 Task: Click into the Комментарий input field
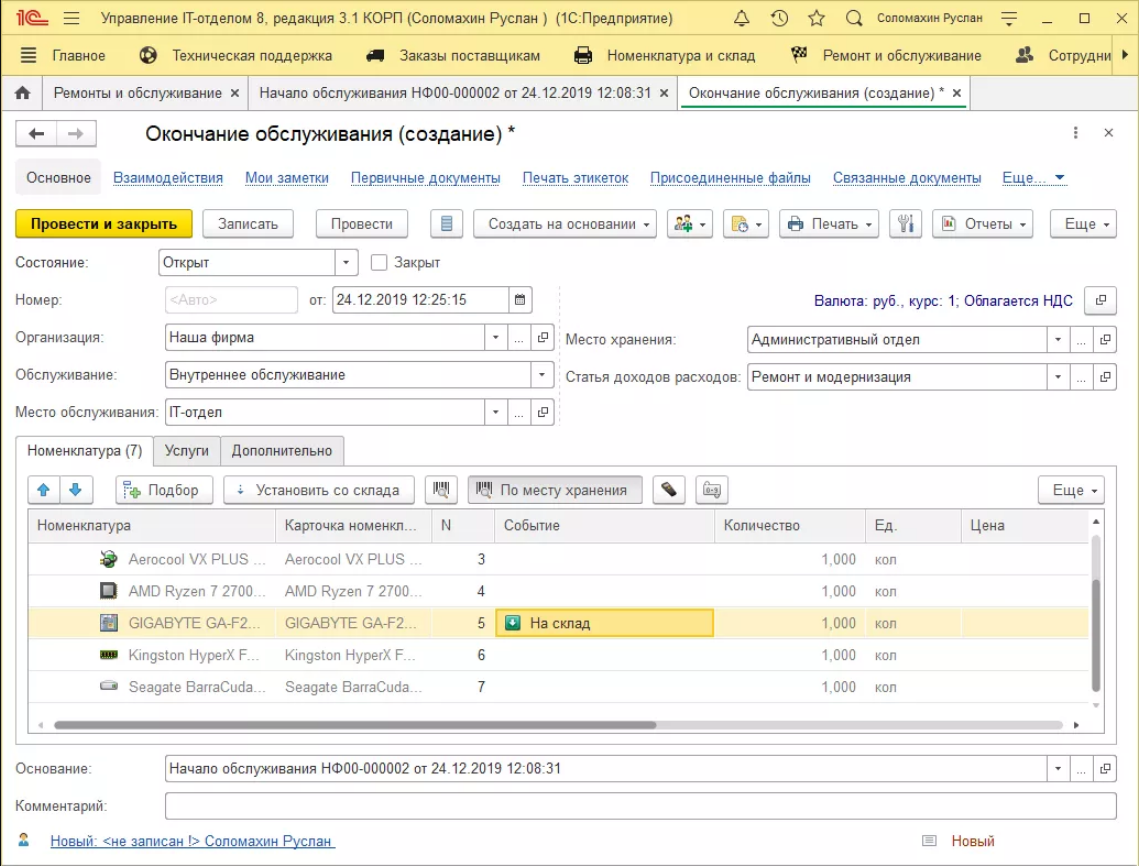(640, 806)
